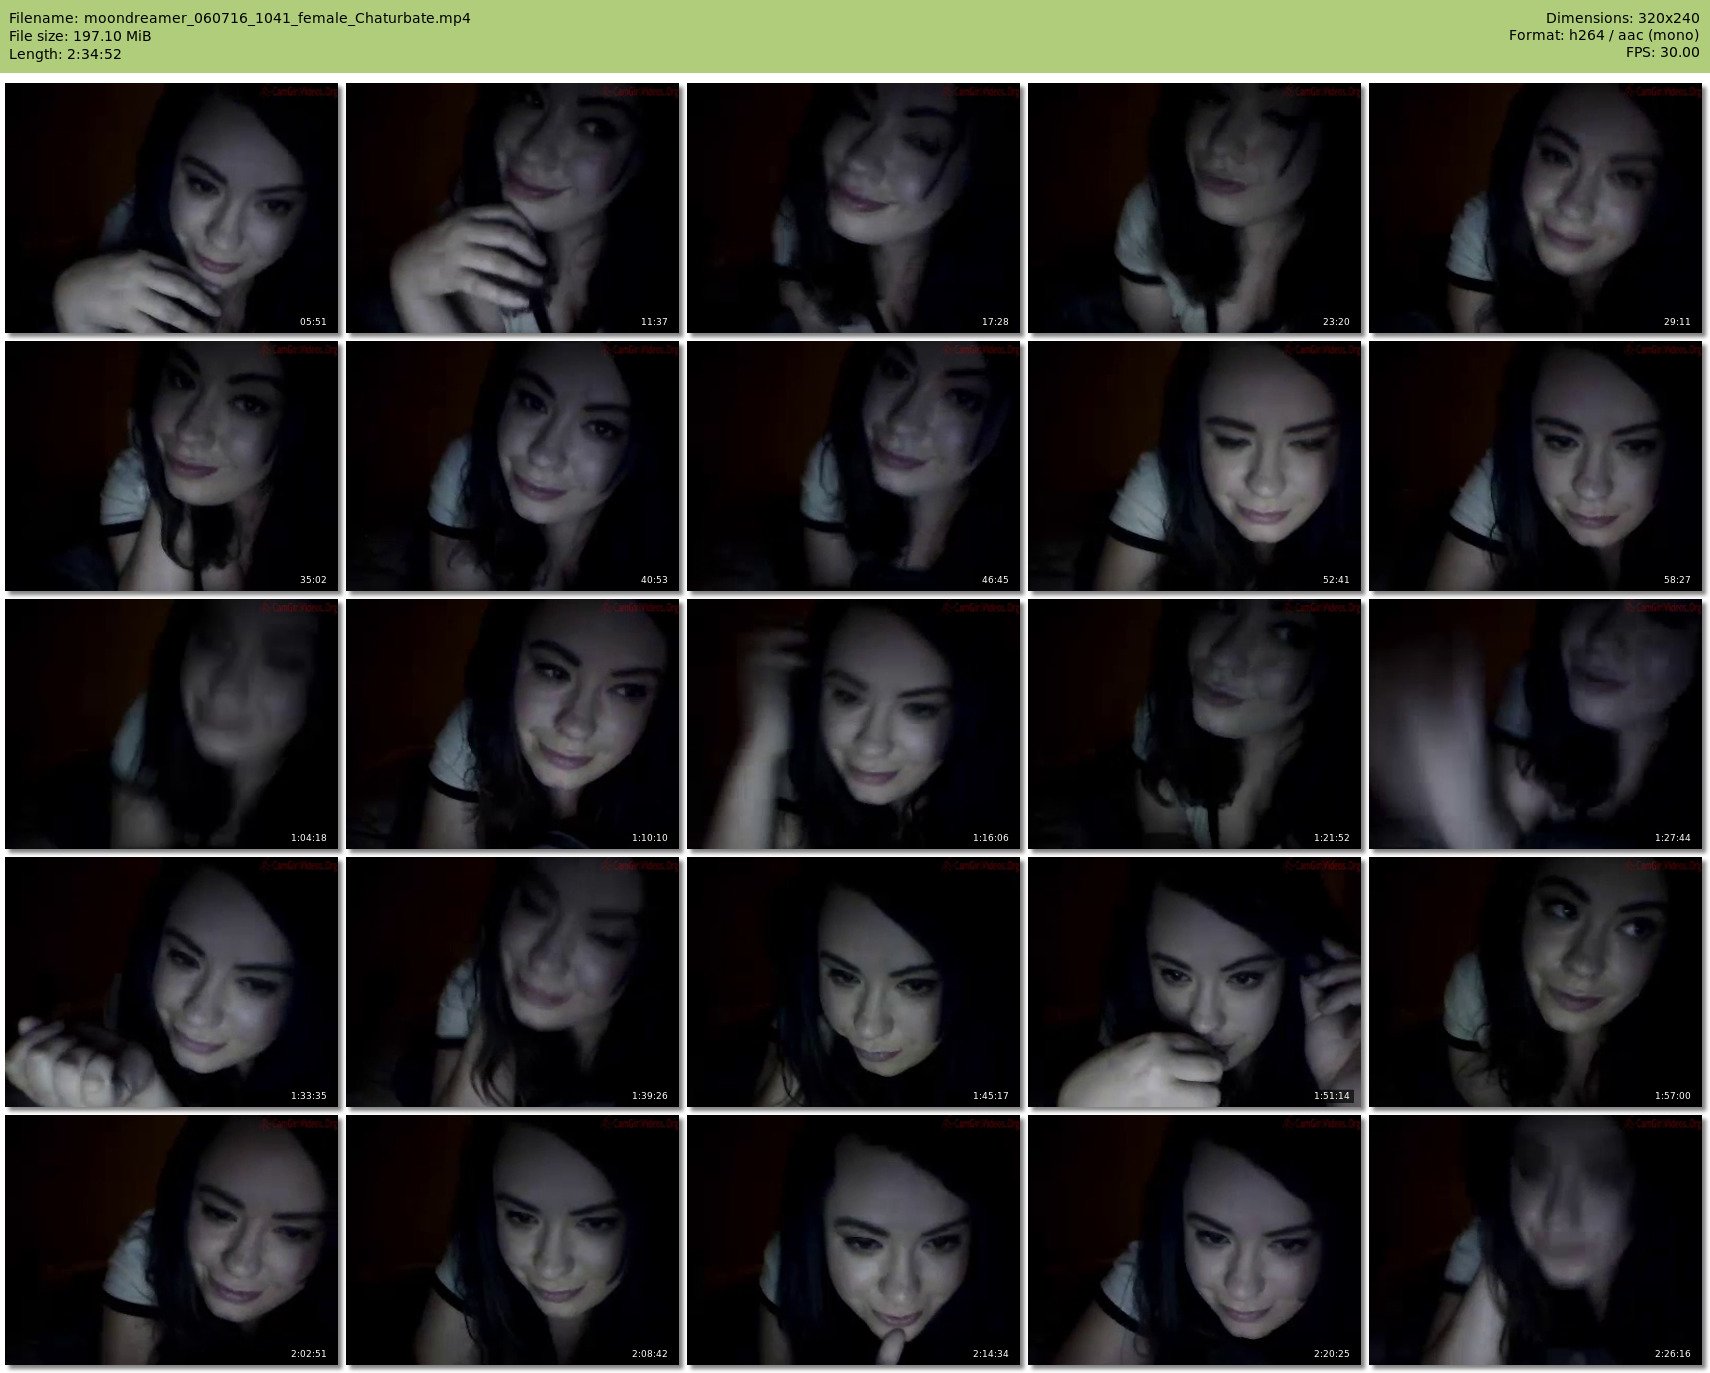The width and height of the screenshot is (1710, 1373).
Task: Open the frame at 35:02
Action: point(172,466)
